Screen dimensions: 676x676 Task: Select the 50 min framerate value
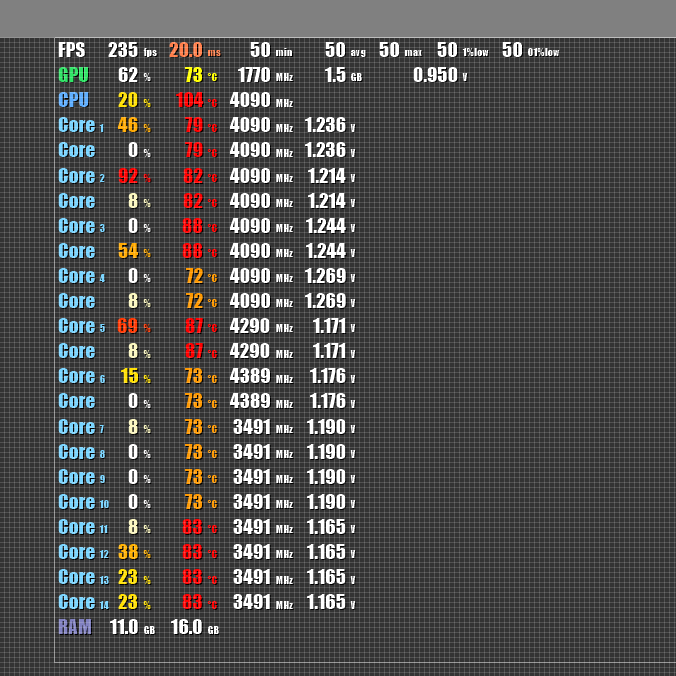pos(260,50)
